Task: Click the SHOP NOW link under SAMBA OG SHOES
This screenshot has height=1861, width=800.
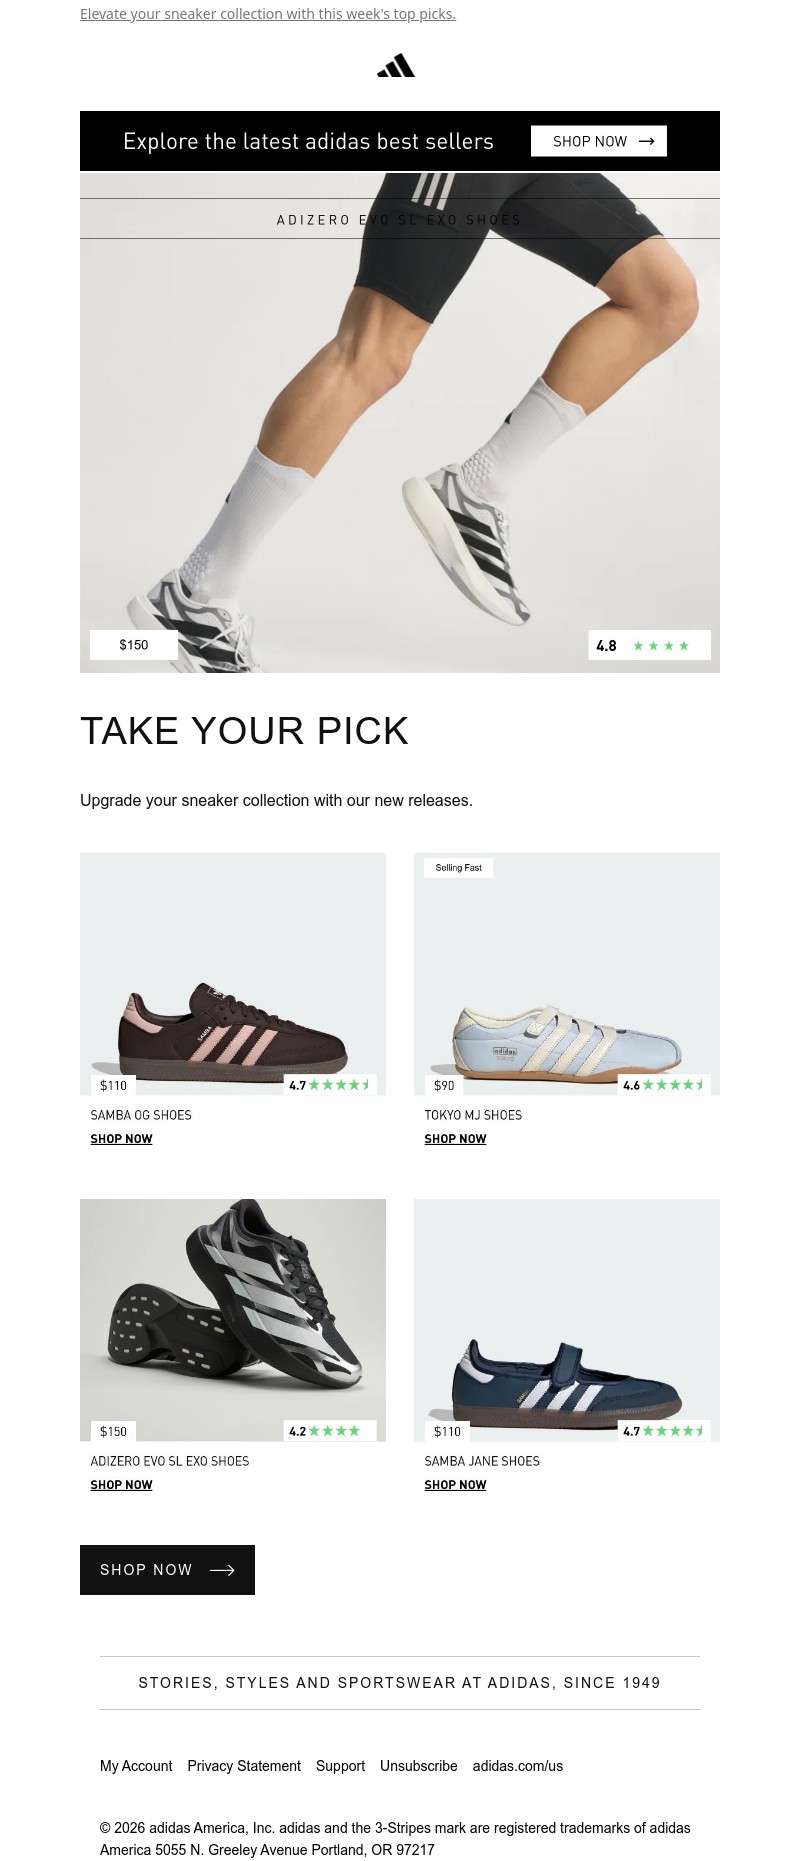Action: (x=121, y=1138)
